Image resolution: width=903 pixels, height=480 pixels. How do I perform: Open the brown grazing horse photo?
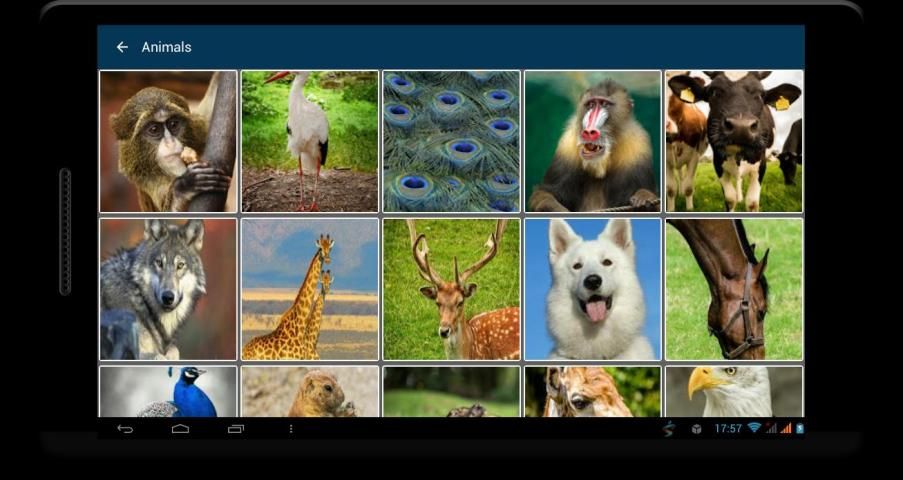(734, 289)
